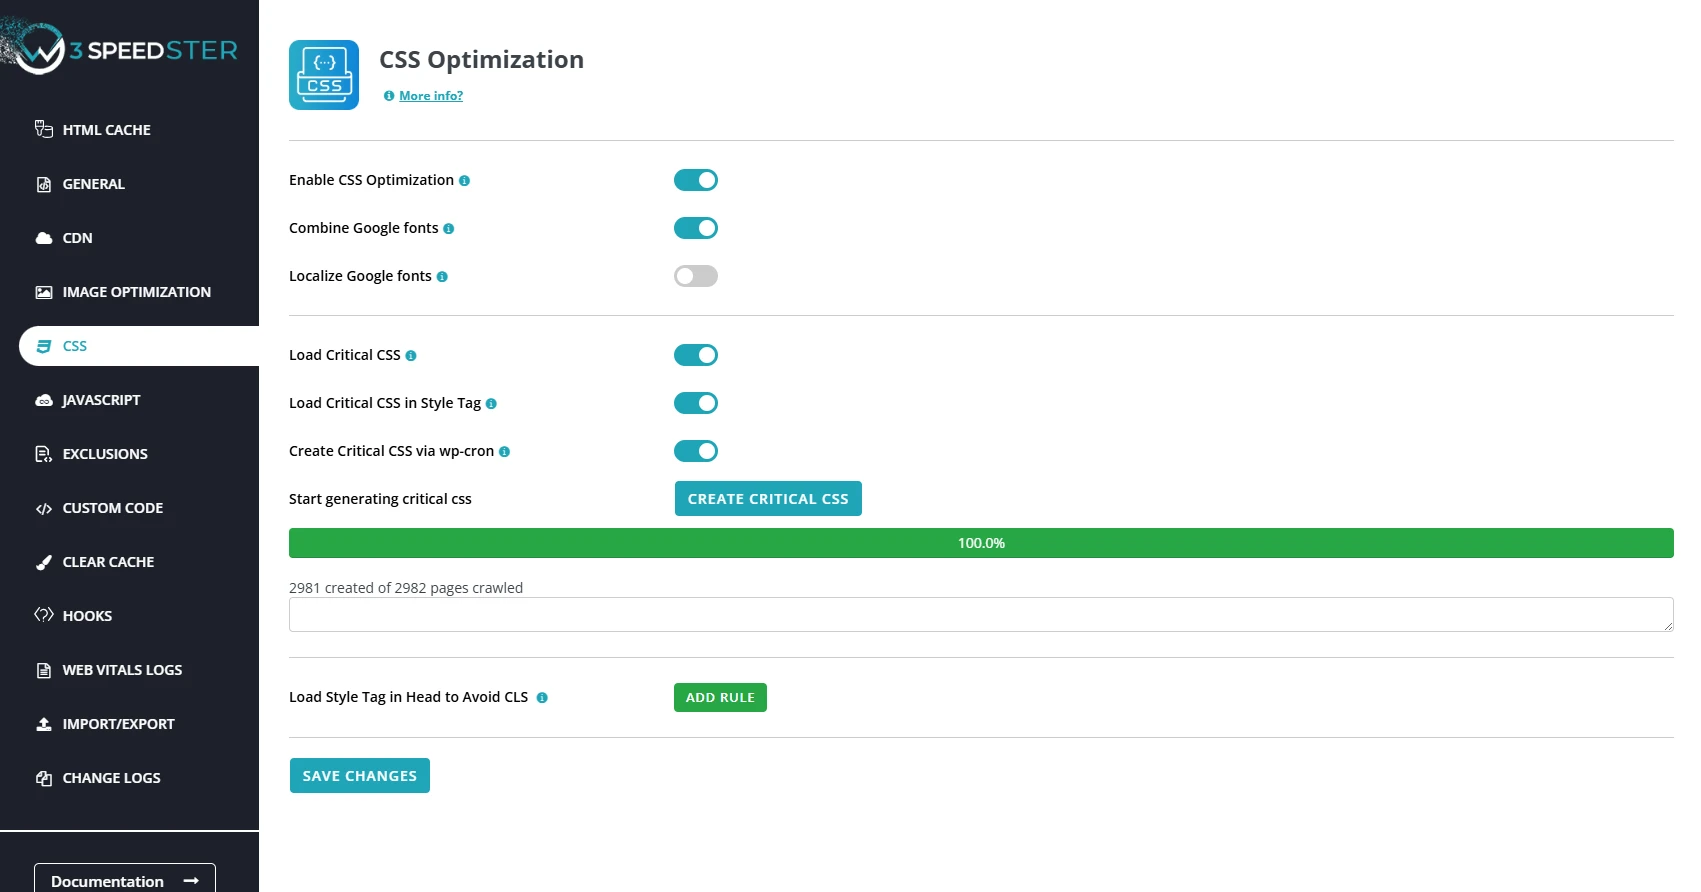
Task: Switch off Combine Google fonts
Action: (x=696, y=228)
